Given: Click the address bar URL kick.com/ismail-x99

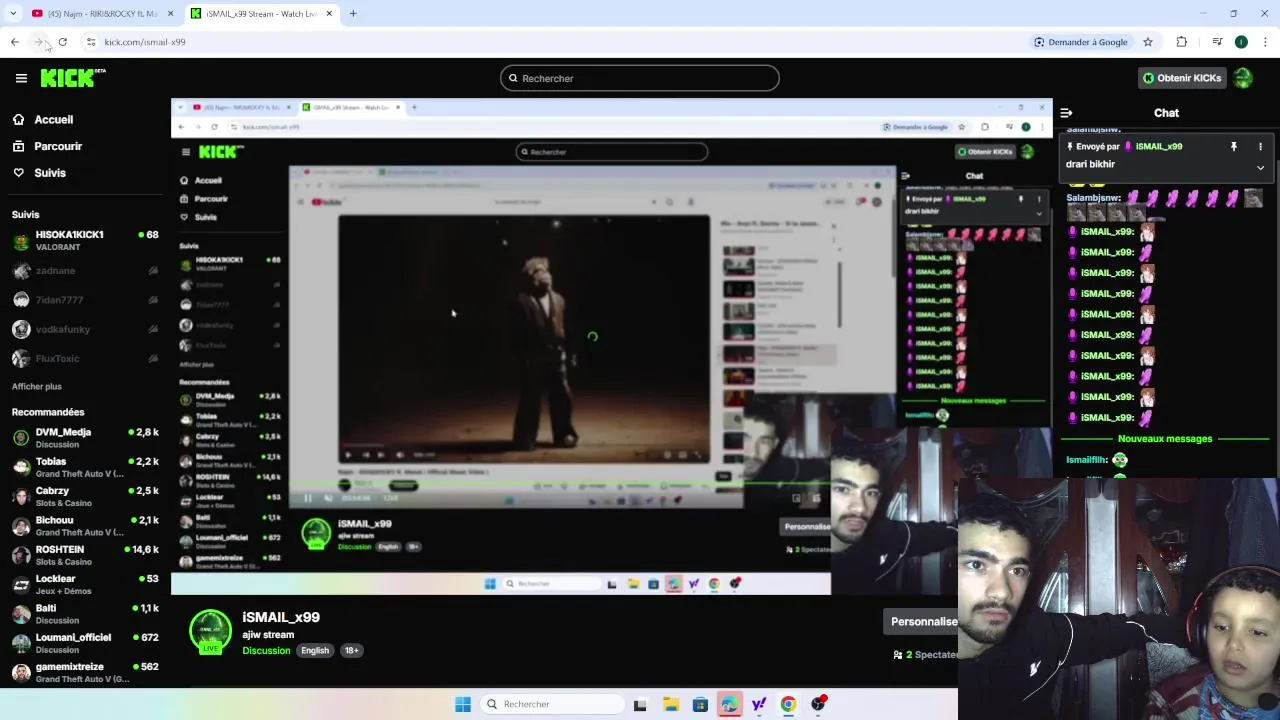Looking at the screenshot, I should (145, 42).
